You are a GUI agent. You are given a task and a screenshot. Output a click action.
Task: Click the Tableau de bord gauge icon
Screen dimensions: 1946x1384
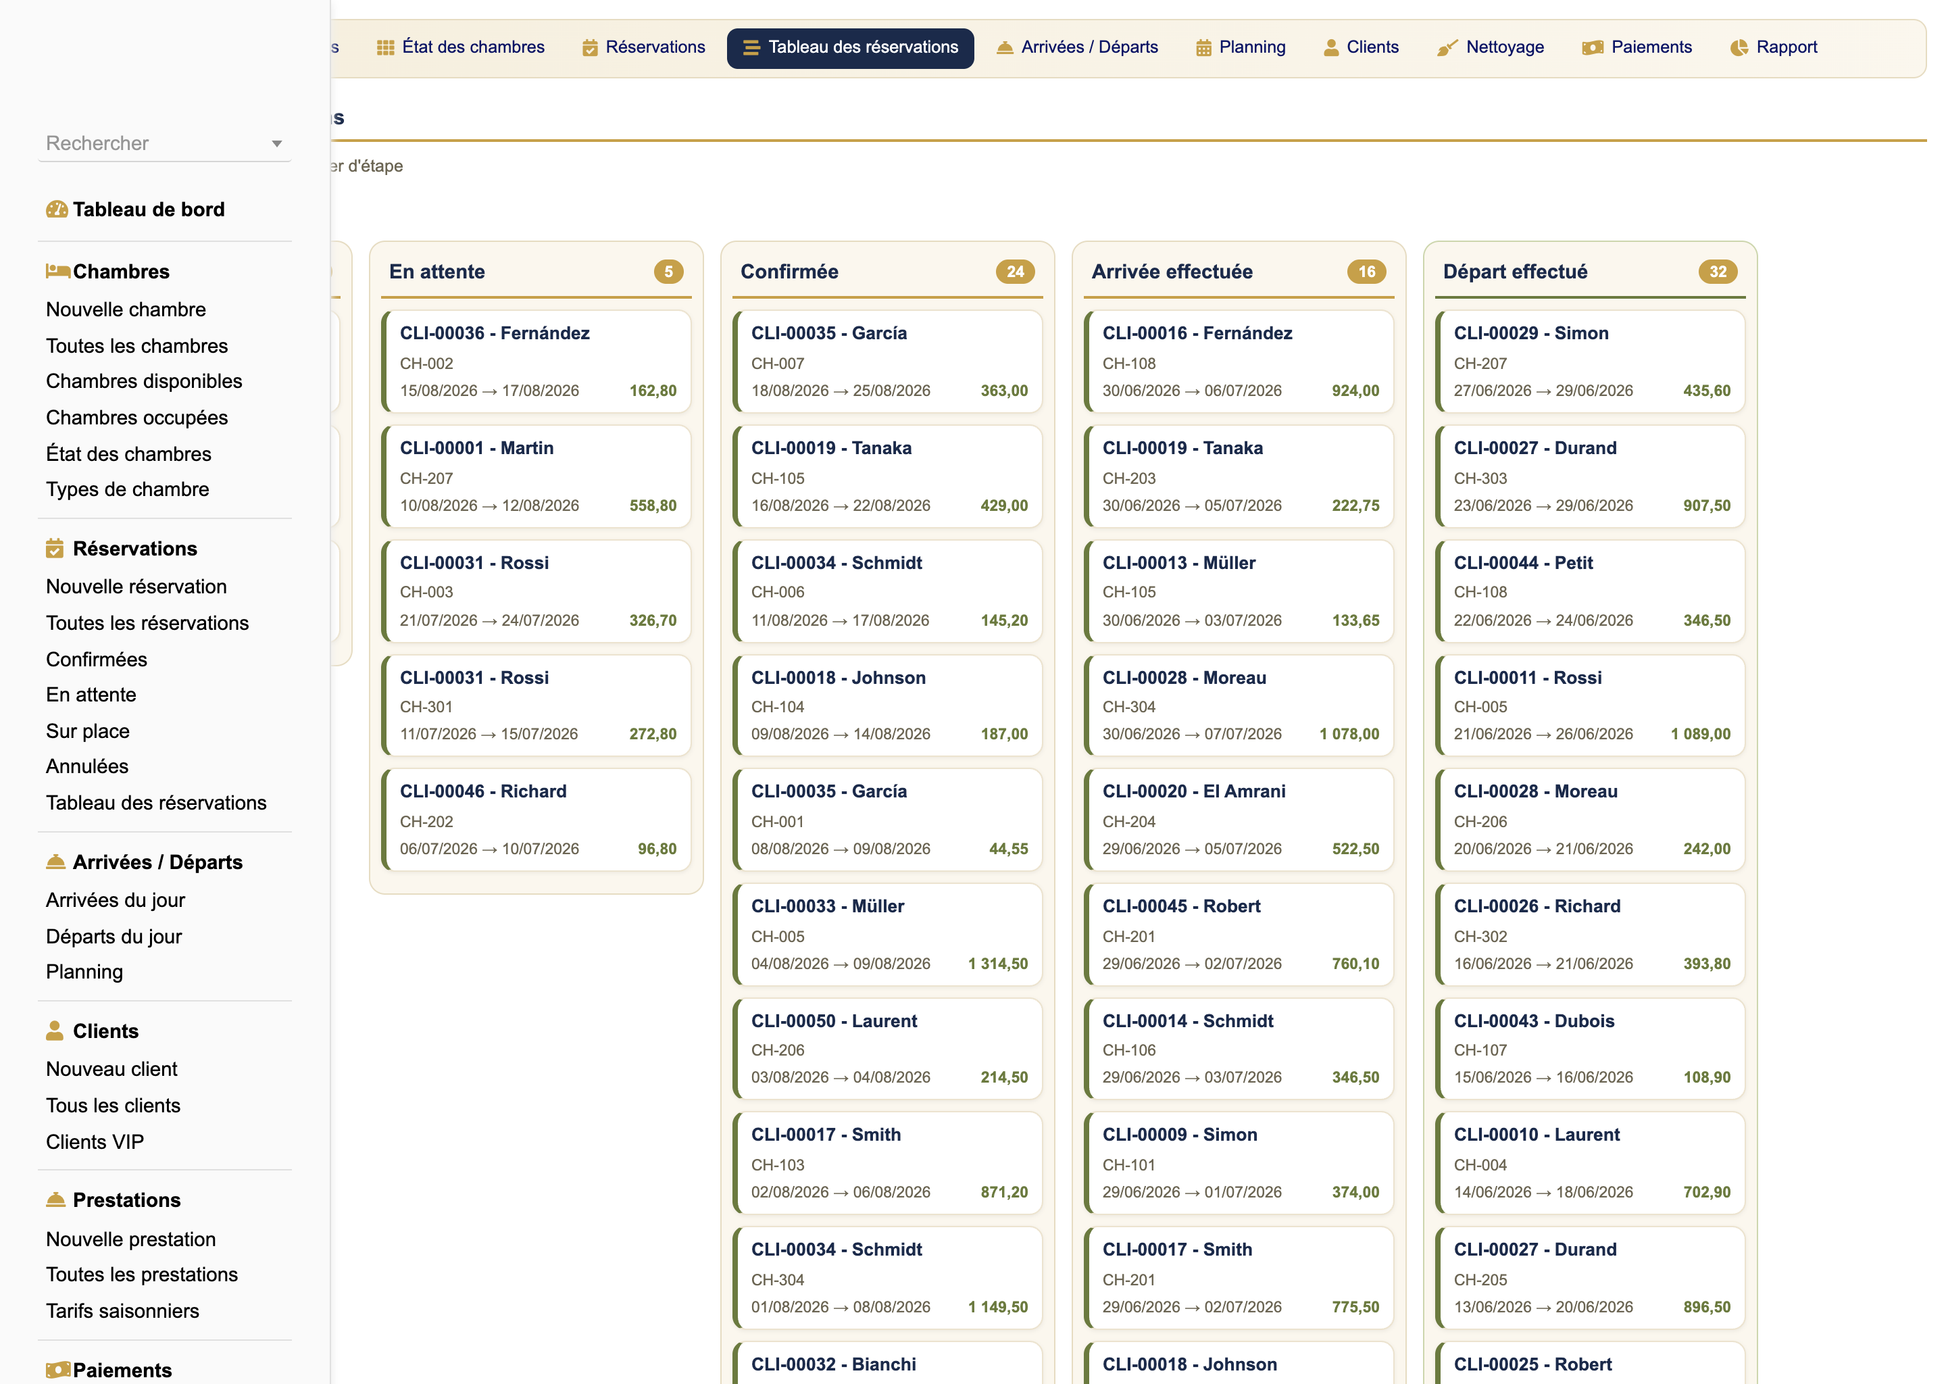tap(57, 209)
